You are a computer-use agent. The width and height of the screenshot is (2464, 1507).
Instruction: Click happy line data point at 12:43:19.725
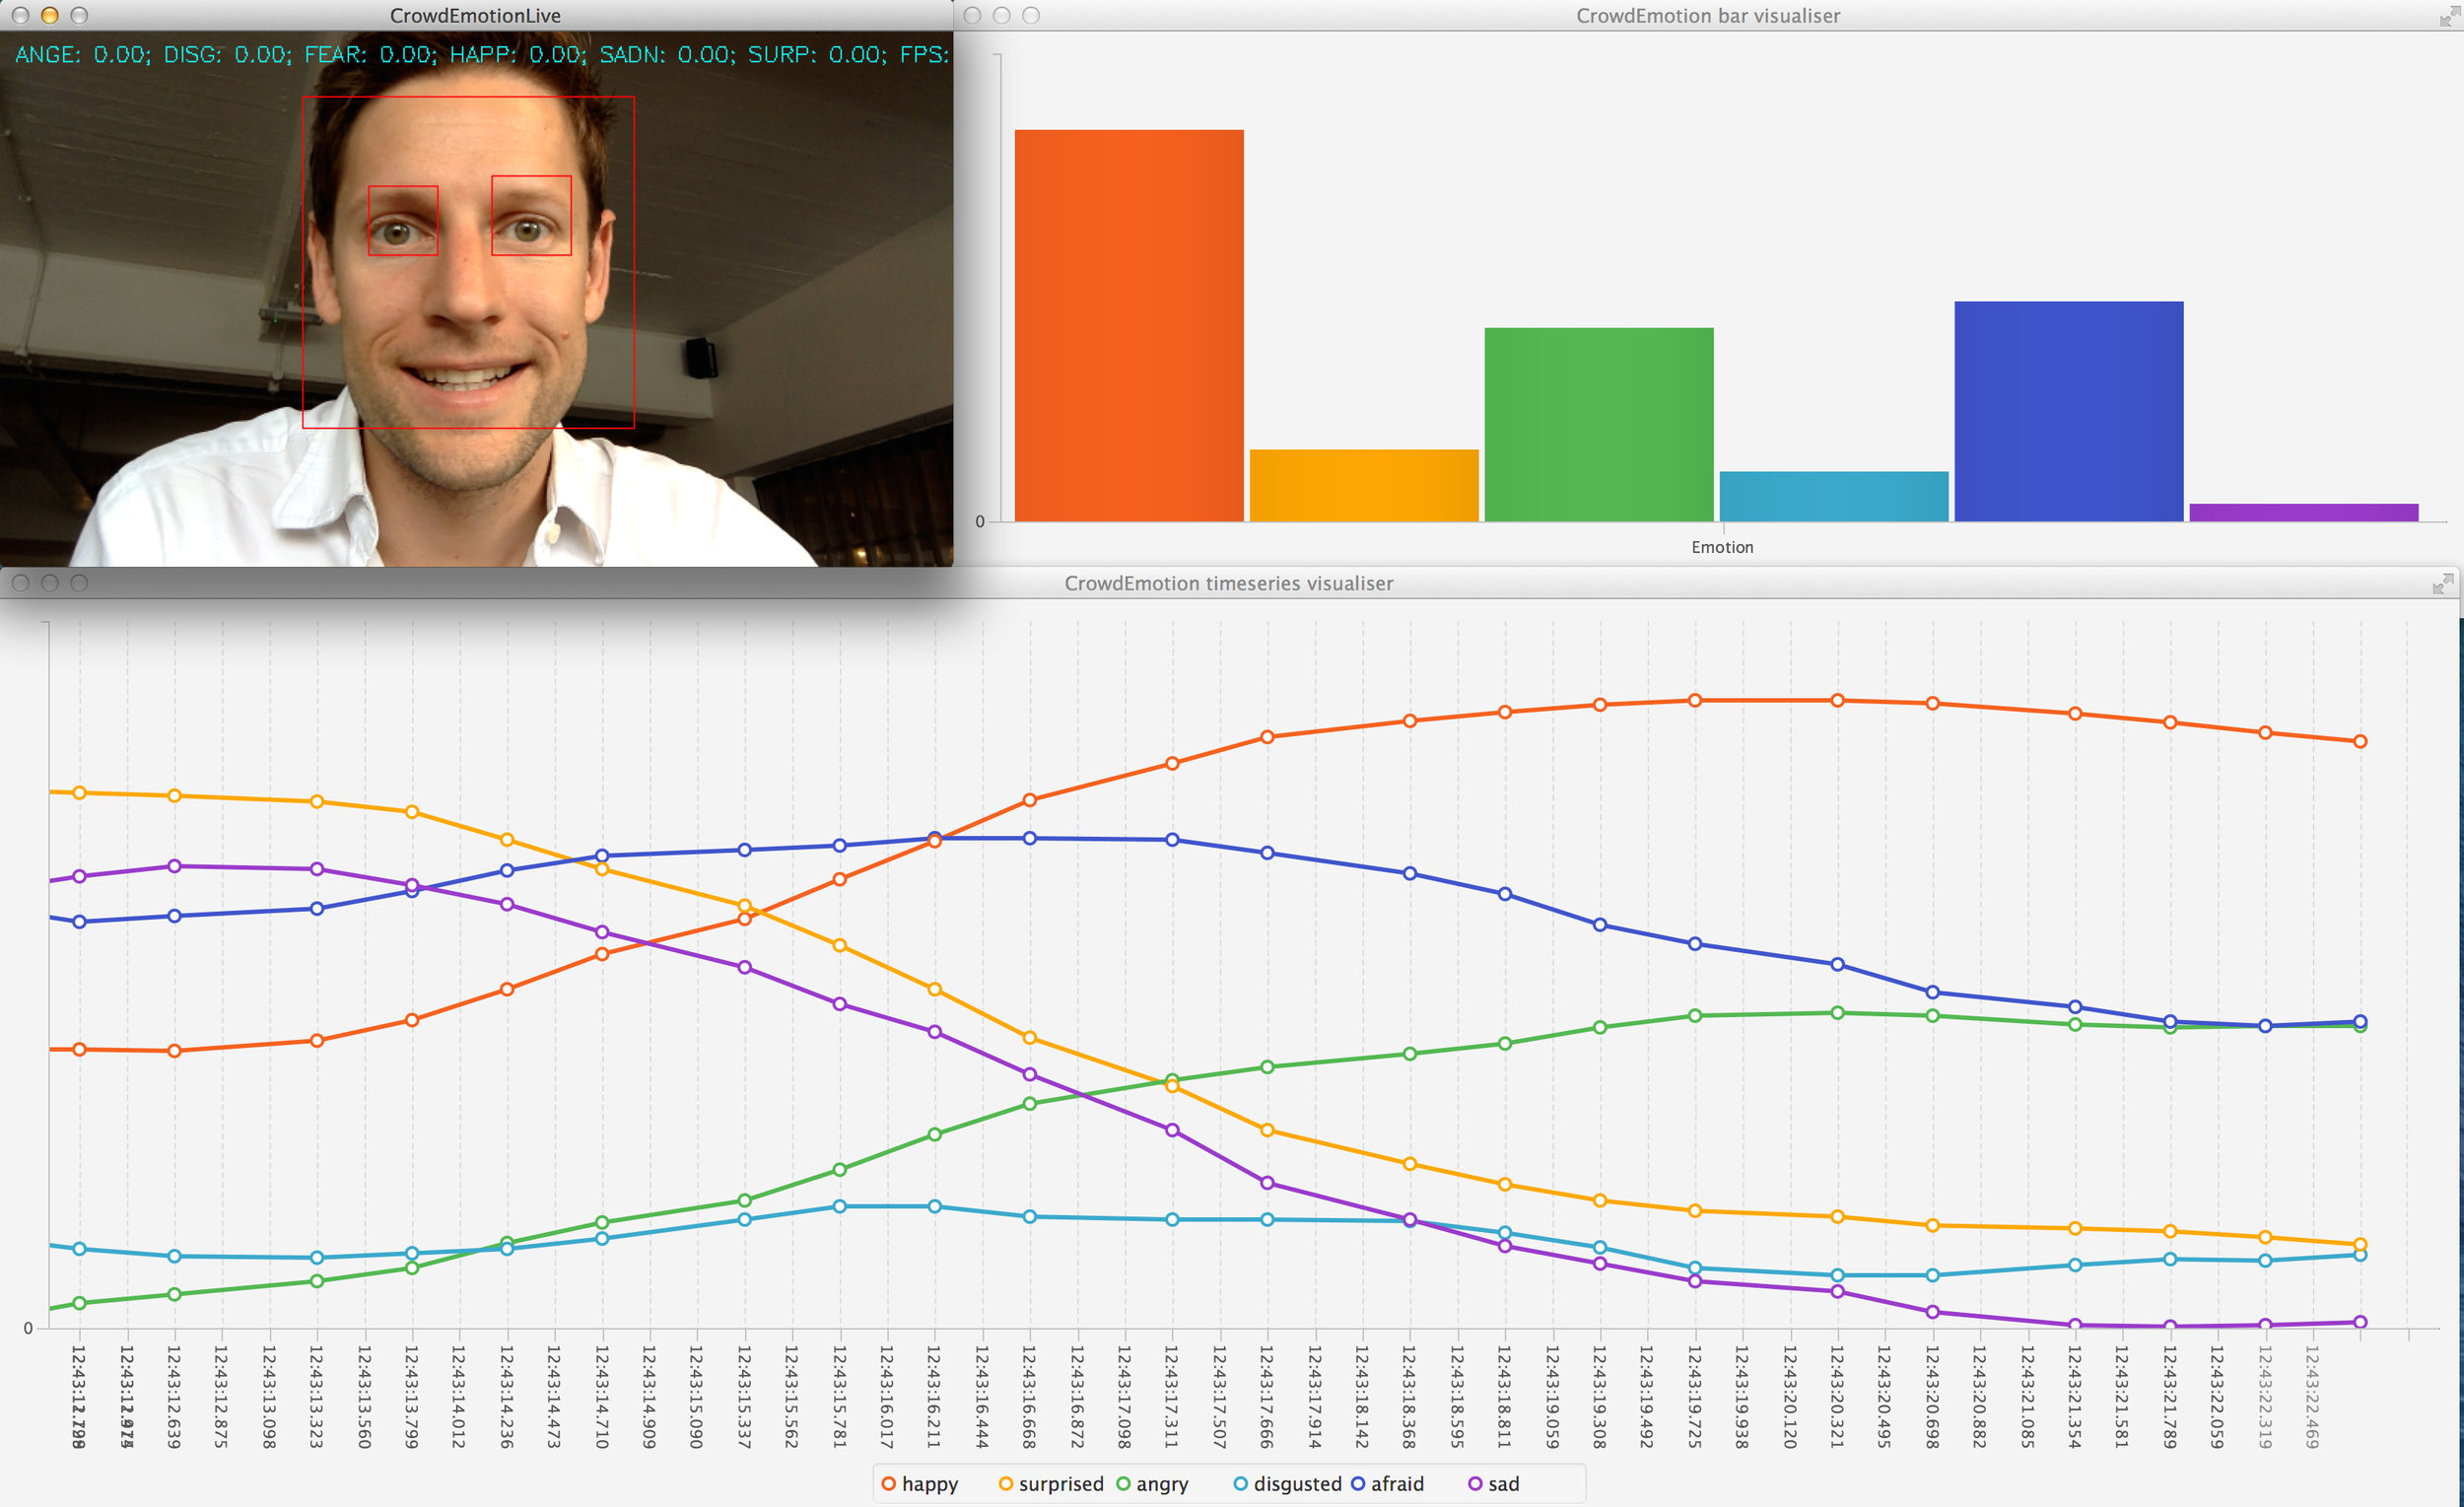[1695, 700]
